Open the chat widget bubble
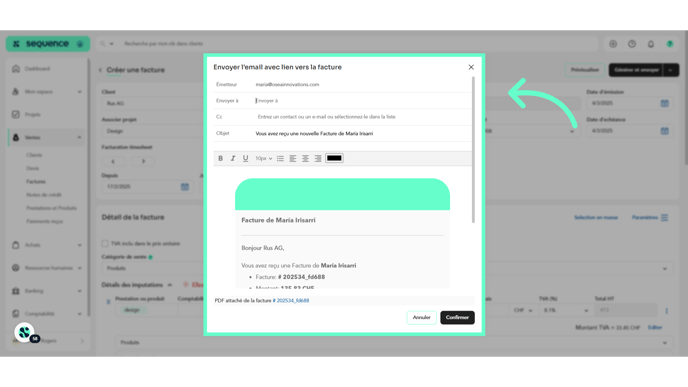 25,333
